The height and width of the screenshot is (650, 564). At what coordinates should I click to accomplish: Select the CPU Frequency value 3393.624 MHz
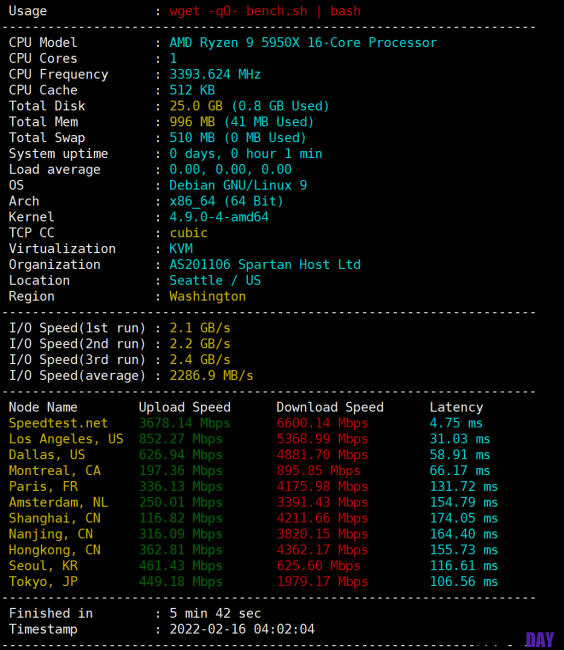[215, 75]
